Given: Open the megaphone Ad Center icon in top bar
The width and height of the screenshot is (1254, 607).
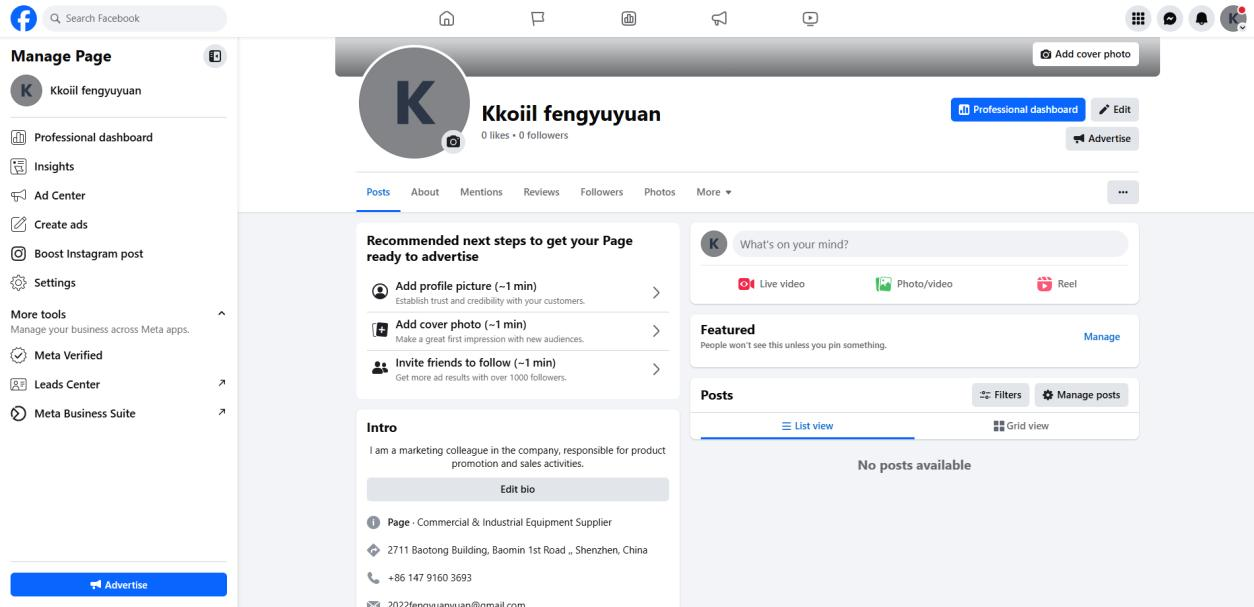Looking at the screenshot, I should [719, 18].
